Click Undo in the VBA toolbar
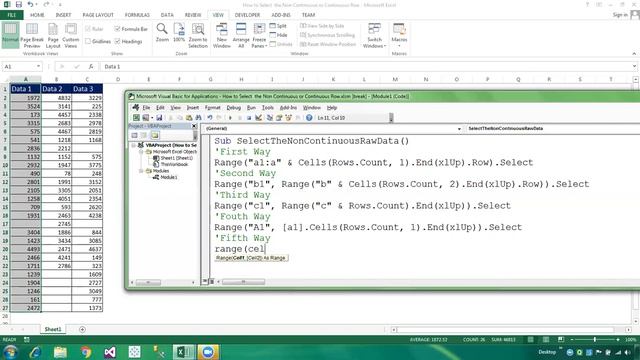This screenshot has width=640, height=360. pos(210,118)
